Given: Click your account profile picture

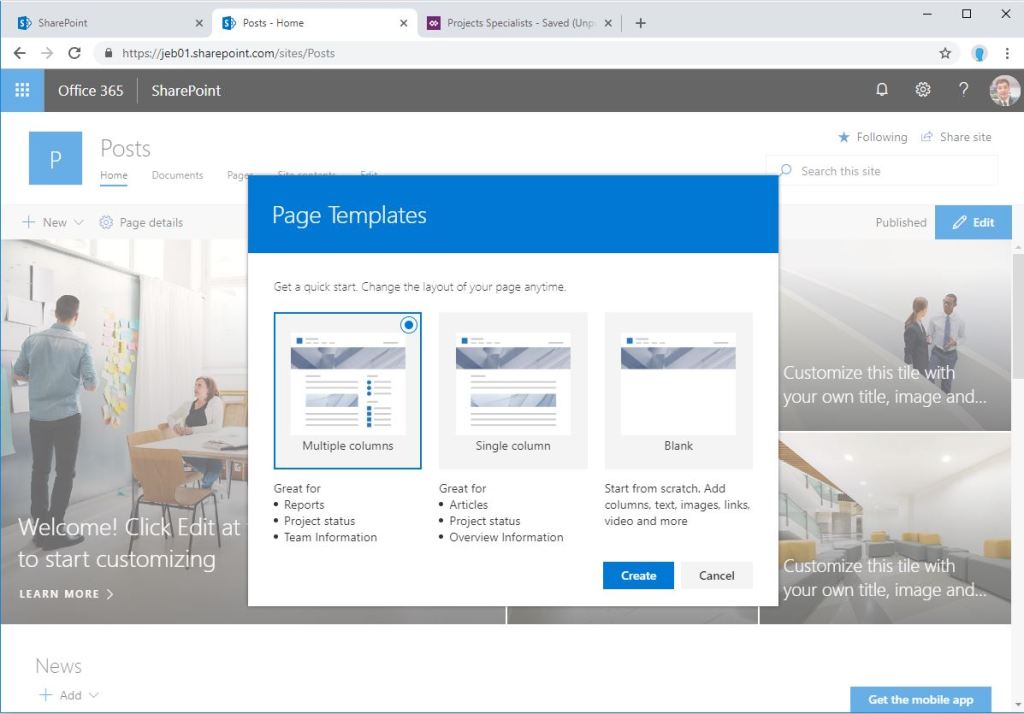Looking at the screenshot, I should (1004, 89).
